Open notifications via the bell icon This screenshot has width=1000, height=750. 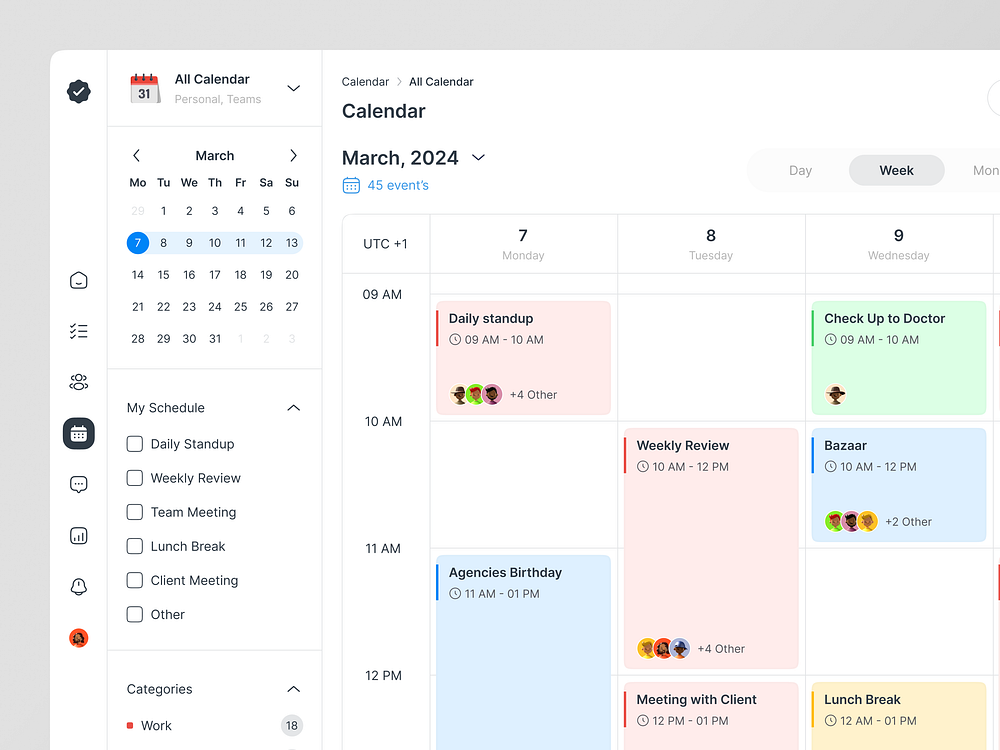[78, 586]
